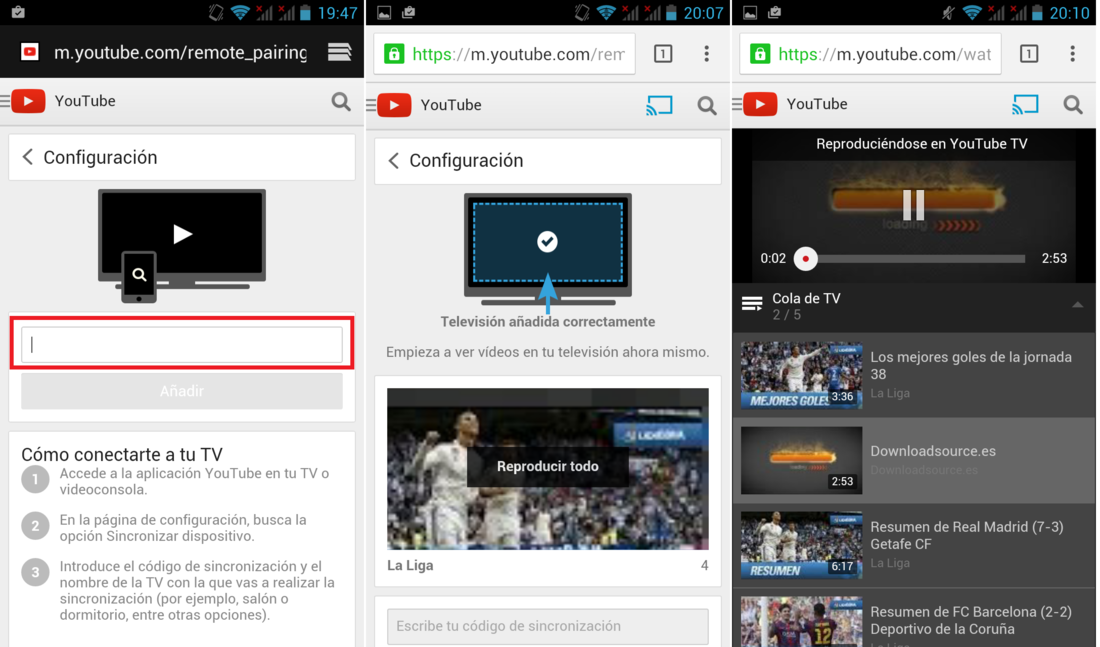Tap the left browser address bar URL
1100x647 pixels.
coord(180,53)
